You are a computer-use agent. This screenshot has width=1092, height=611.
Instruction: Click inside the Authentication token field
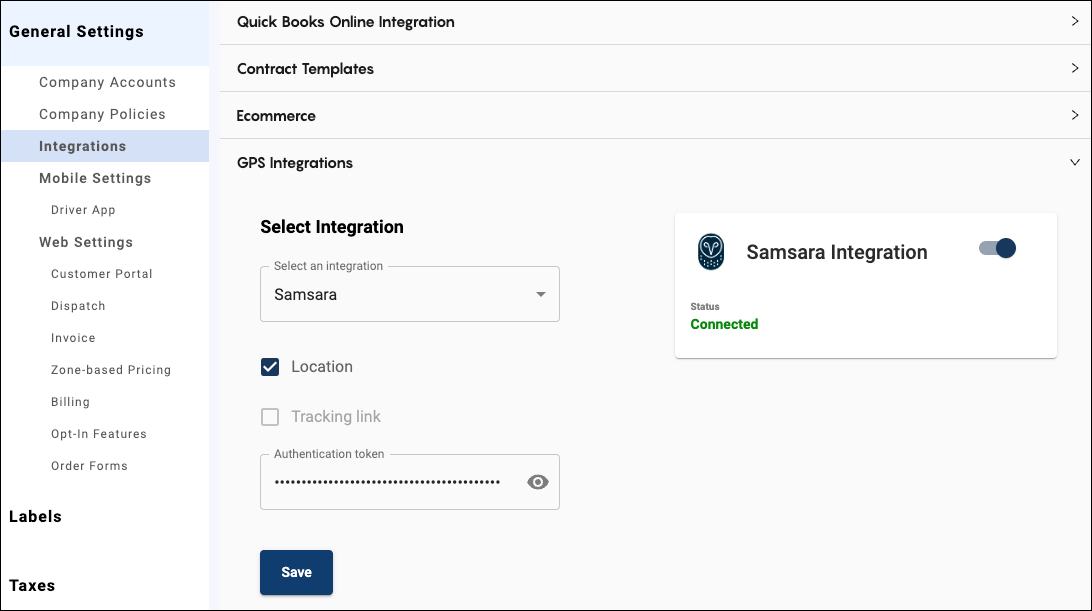tap(390, 482)
